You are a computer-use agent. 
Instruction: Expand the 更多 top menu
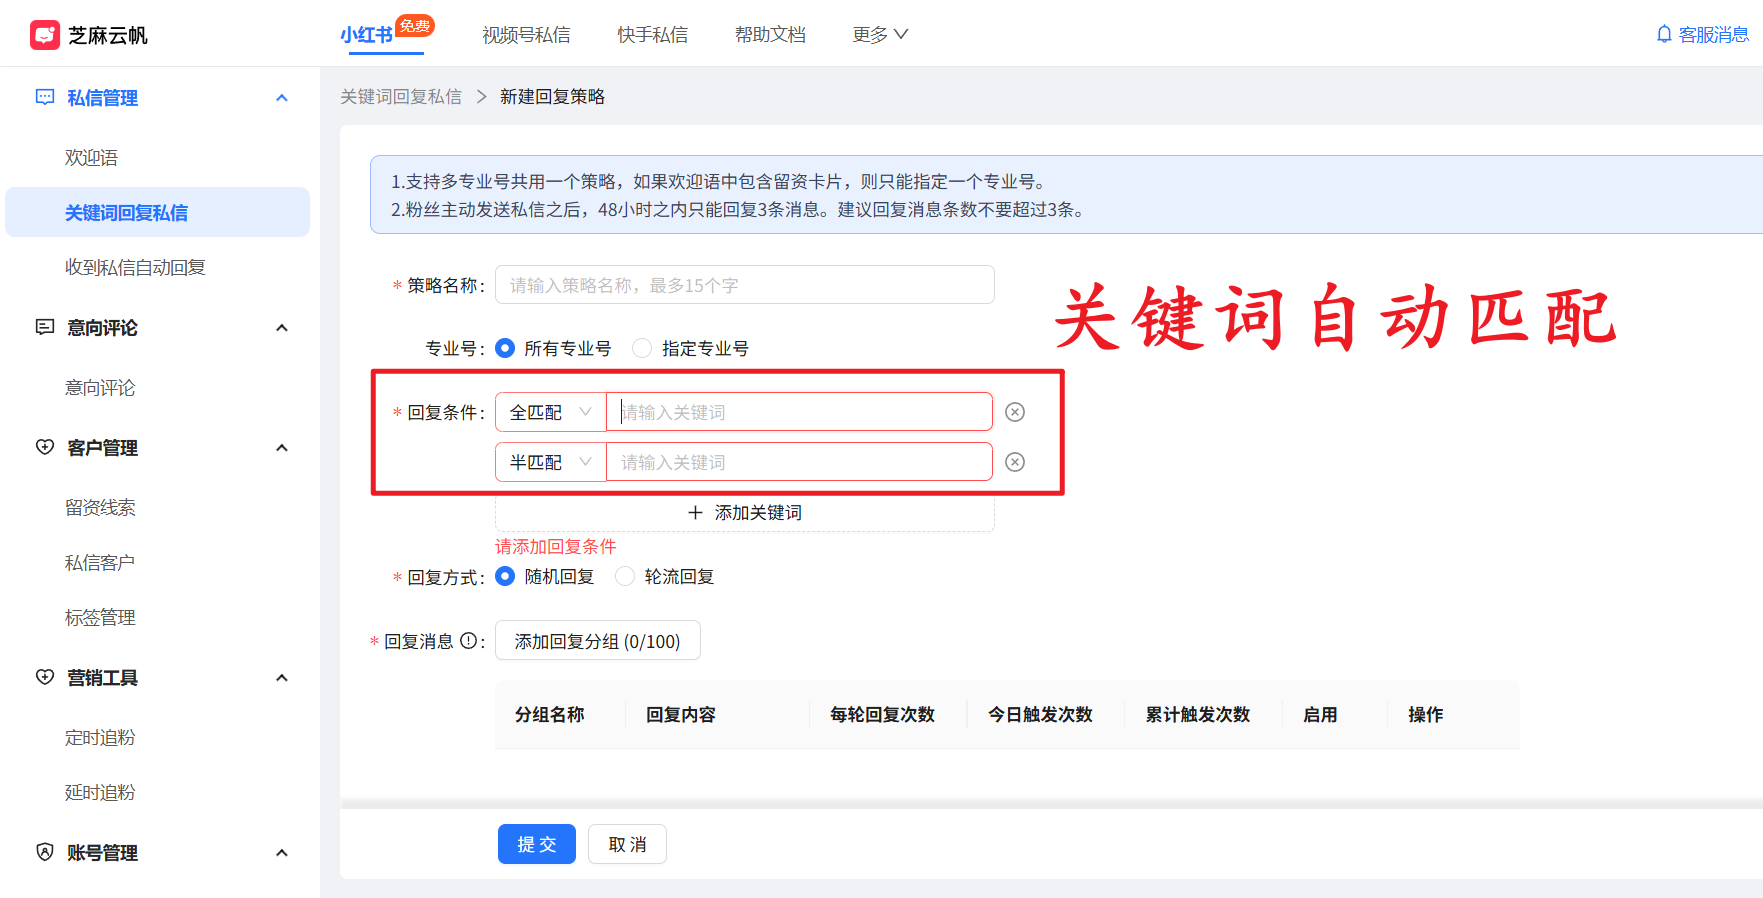pyautogui.click(x=880, y=35)
